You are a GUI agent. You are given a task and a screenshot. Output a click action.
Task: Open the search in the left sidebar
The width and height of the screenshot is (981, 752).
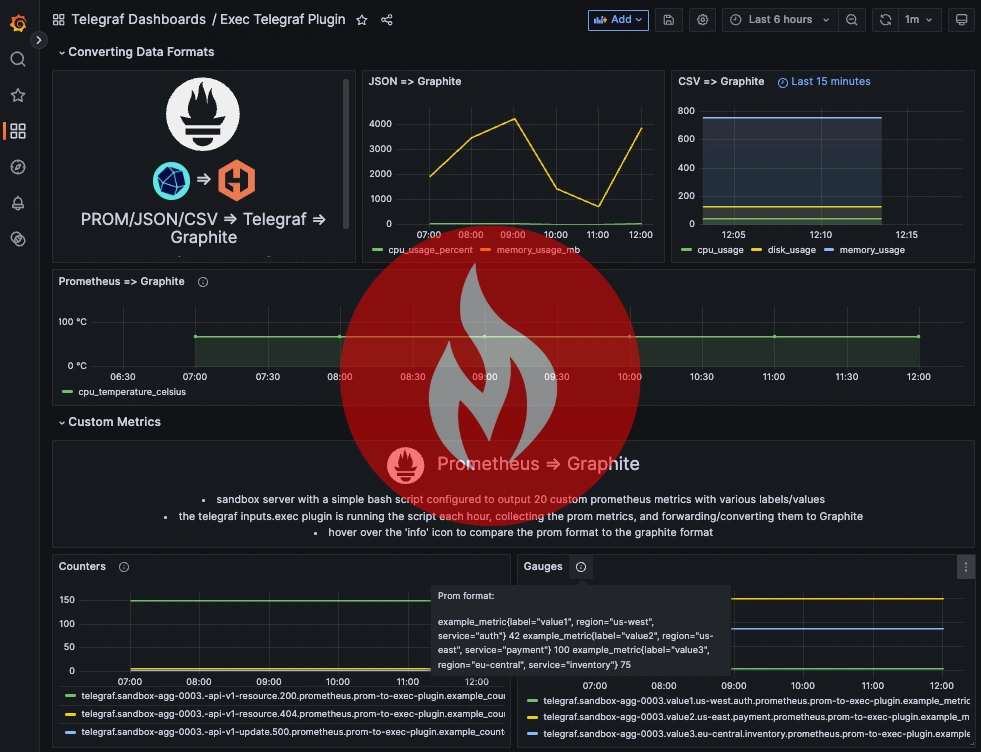click(18, 59)
